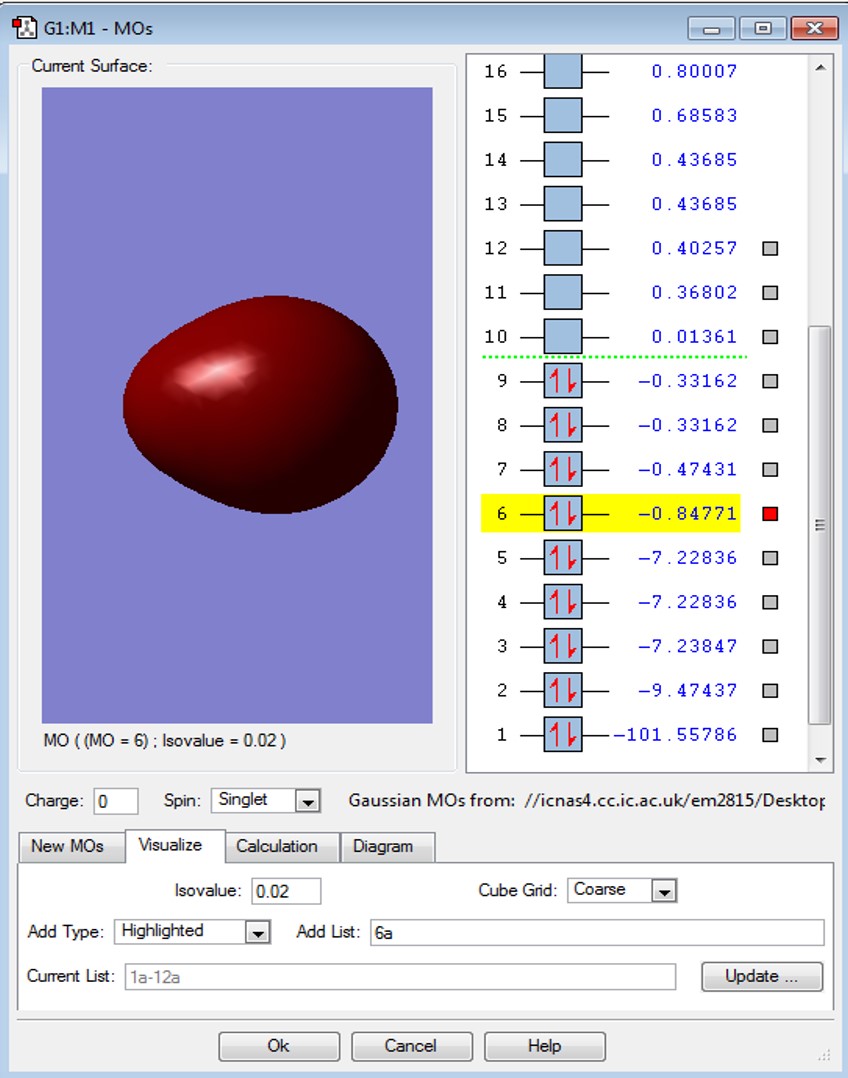Toggle the red surface marker for MO 6

click(770, 514)
